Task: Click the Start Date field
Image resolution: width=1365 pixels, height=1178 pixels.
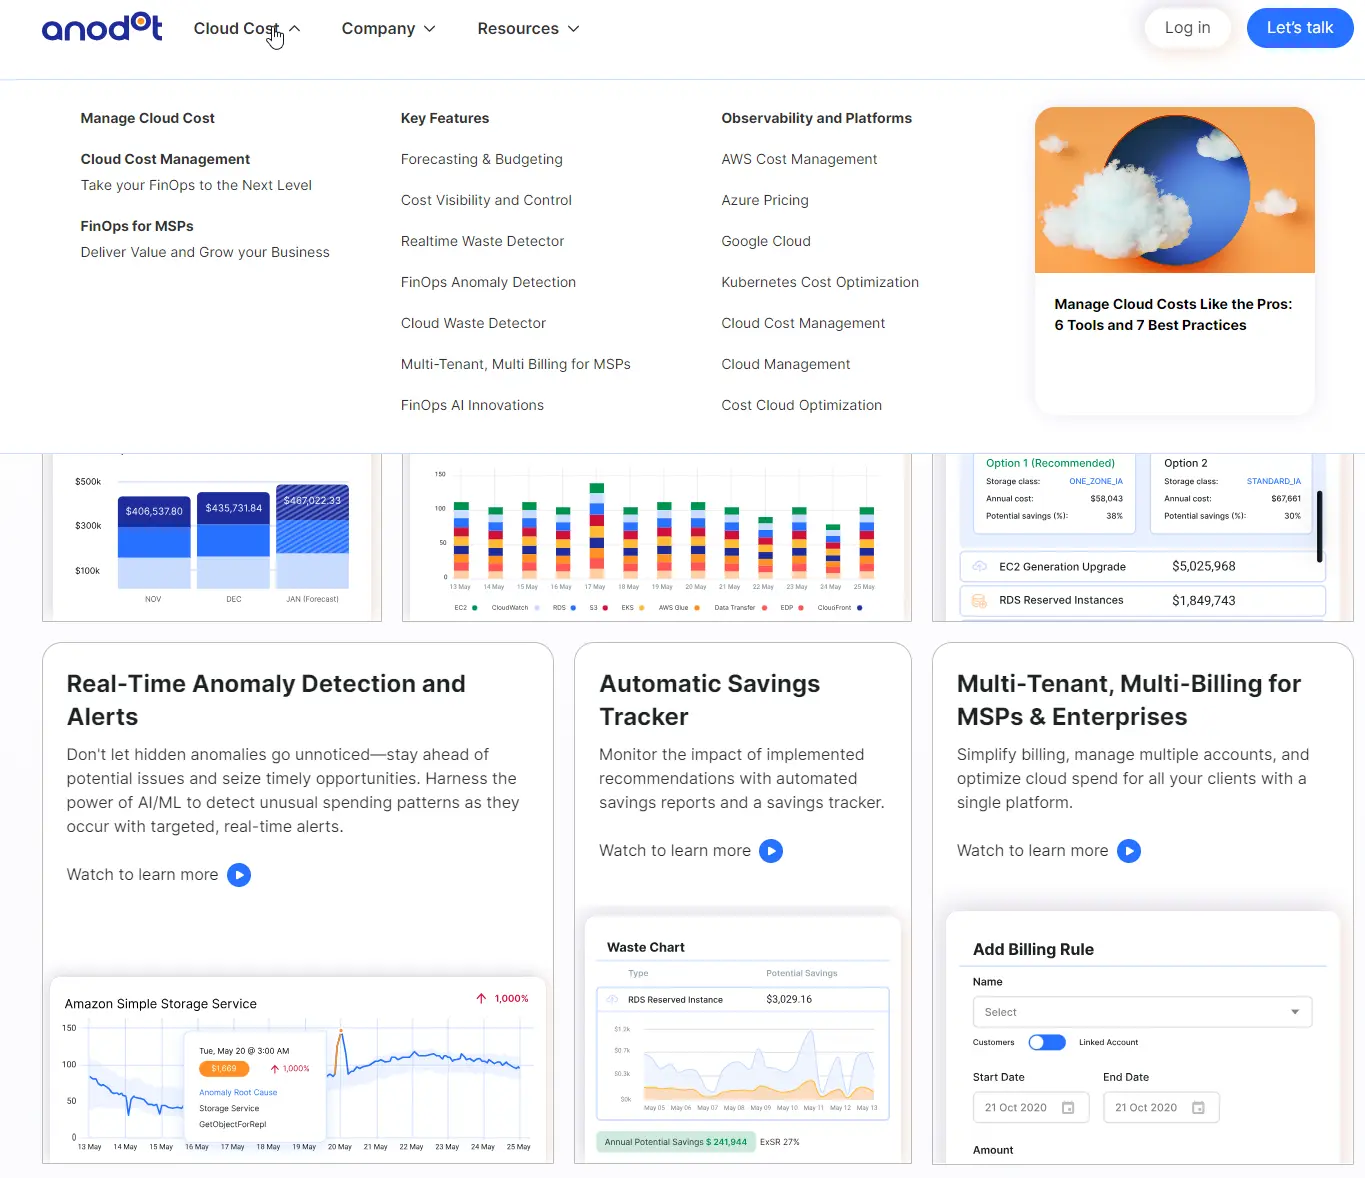Action: click(x=1031, y=1108)
